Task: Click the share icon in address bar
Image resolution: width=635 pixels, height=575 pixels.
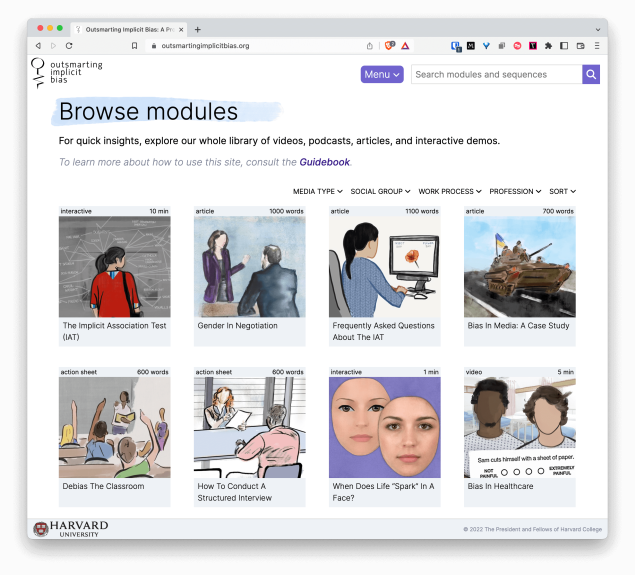Action: (370, 46)
